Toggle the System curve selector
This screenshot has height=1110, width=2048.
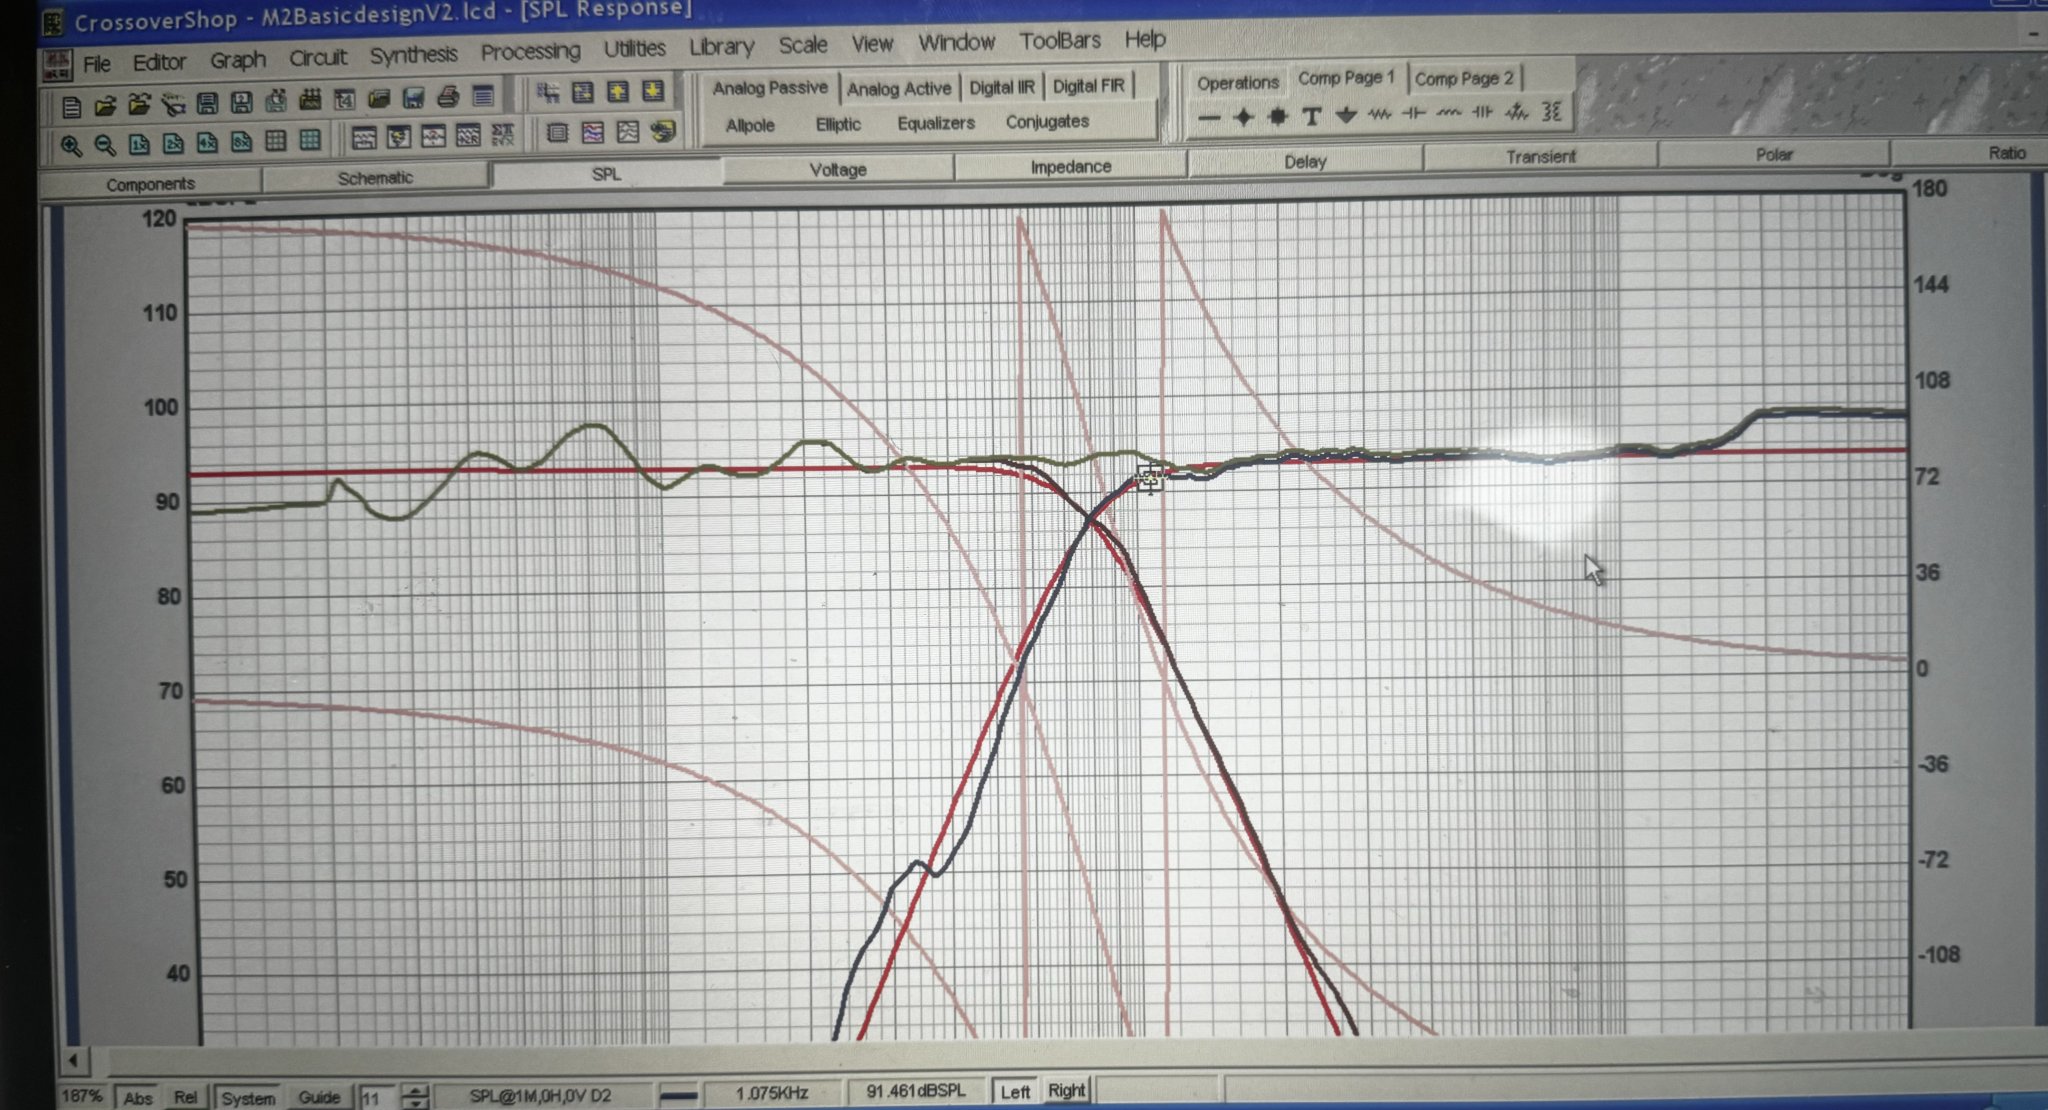coord(248,1098)
